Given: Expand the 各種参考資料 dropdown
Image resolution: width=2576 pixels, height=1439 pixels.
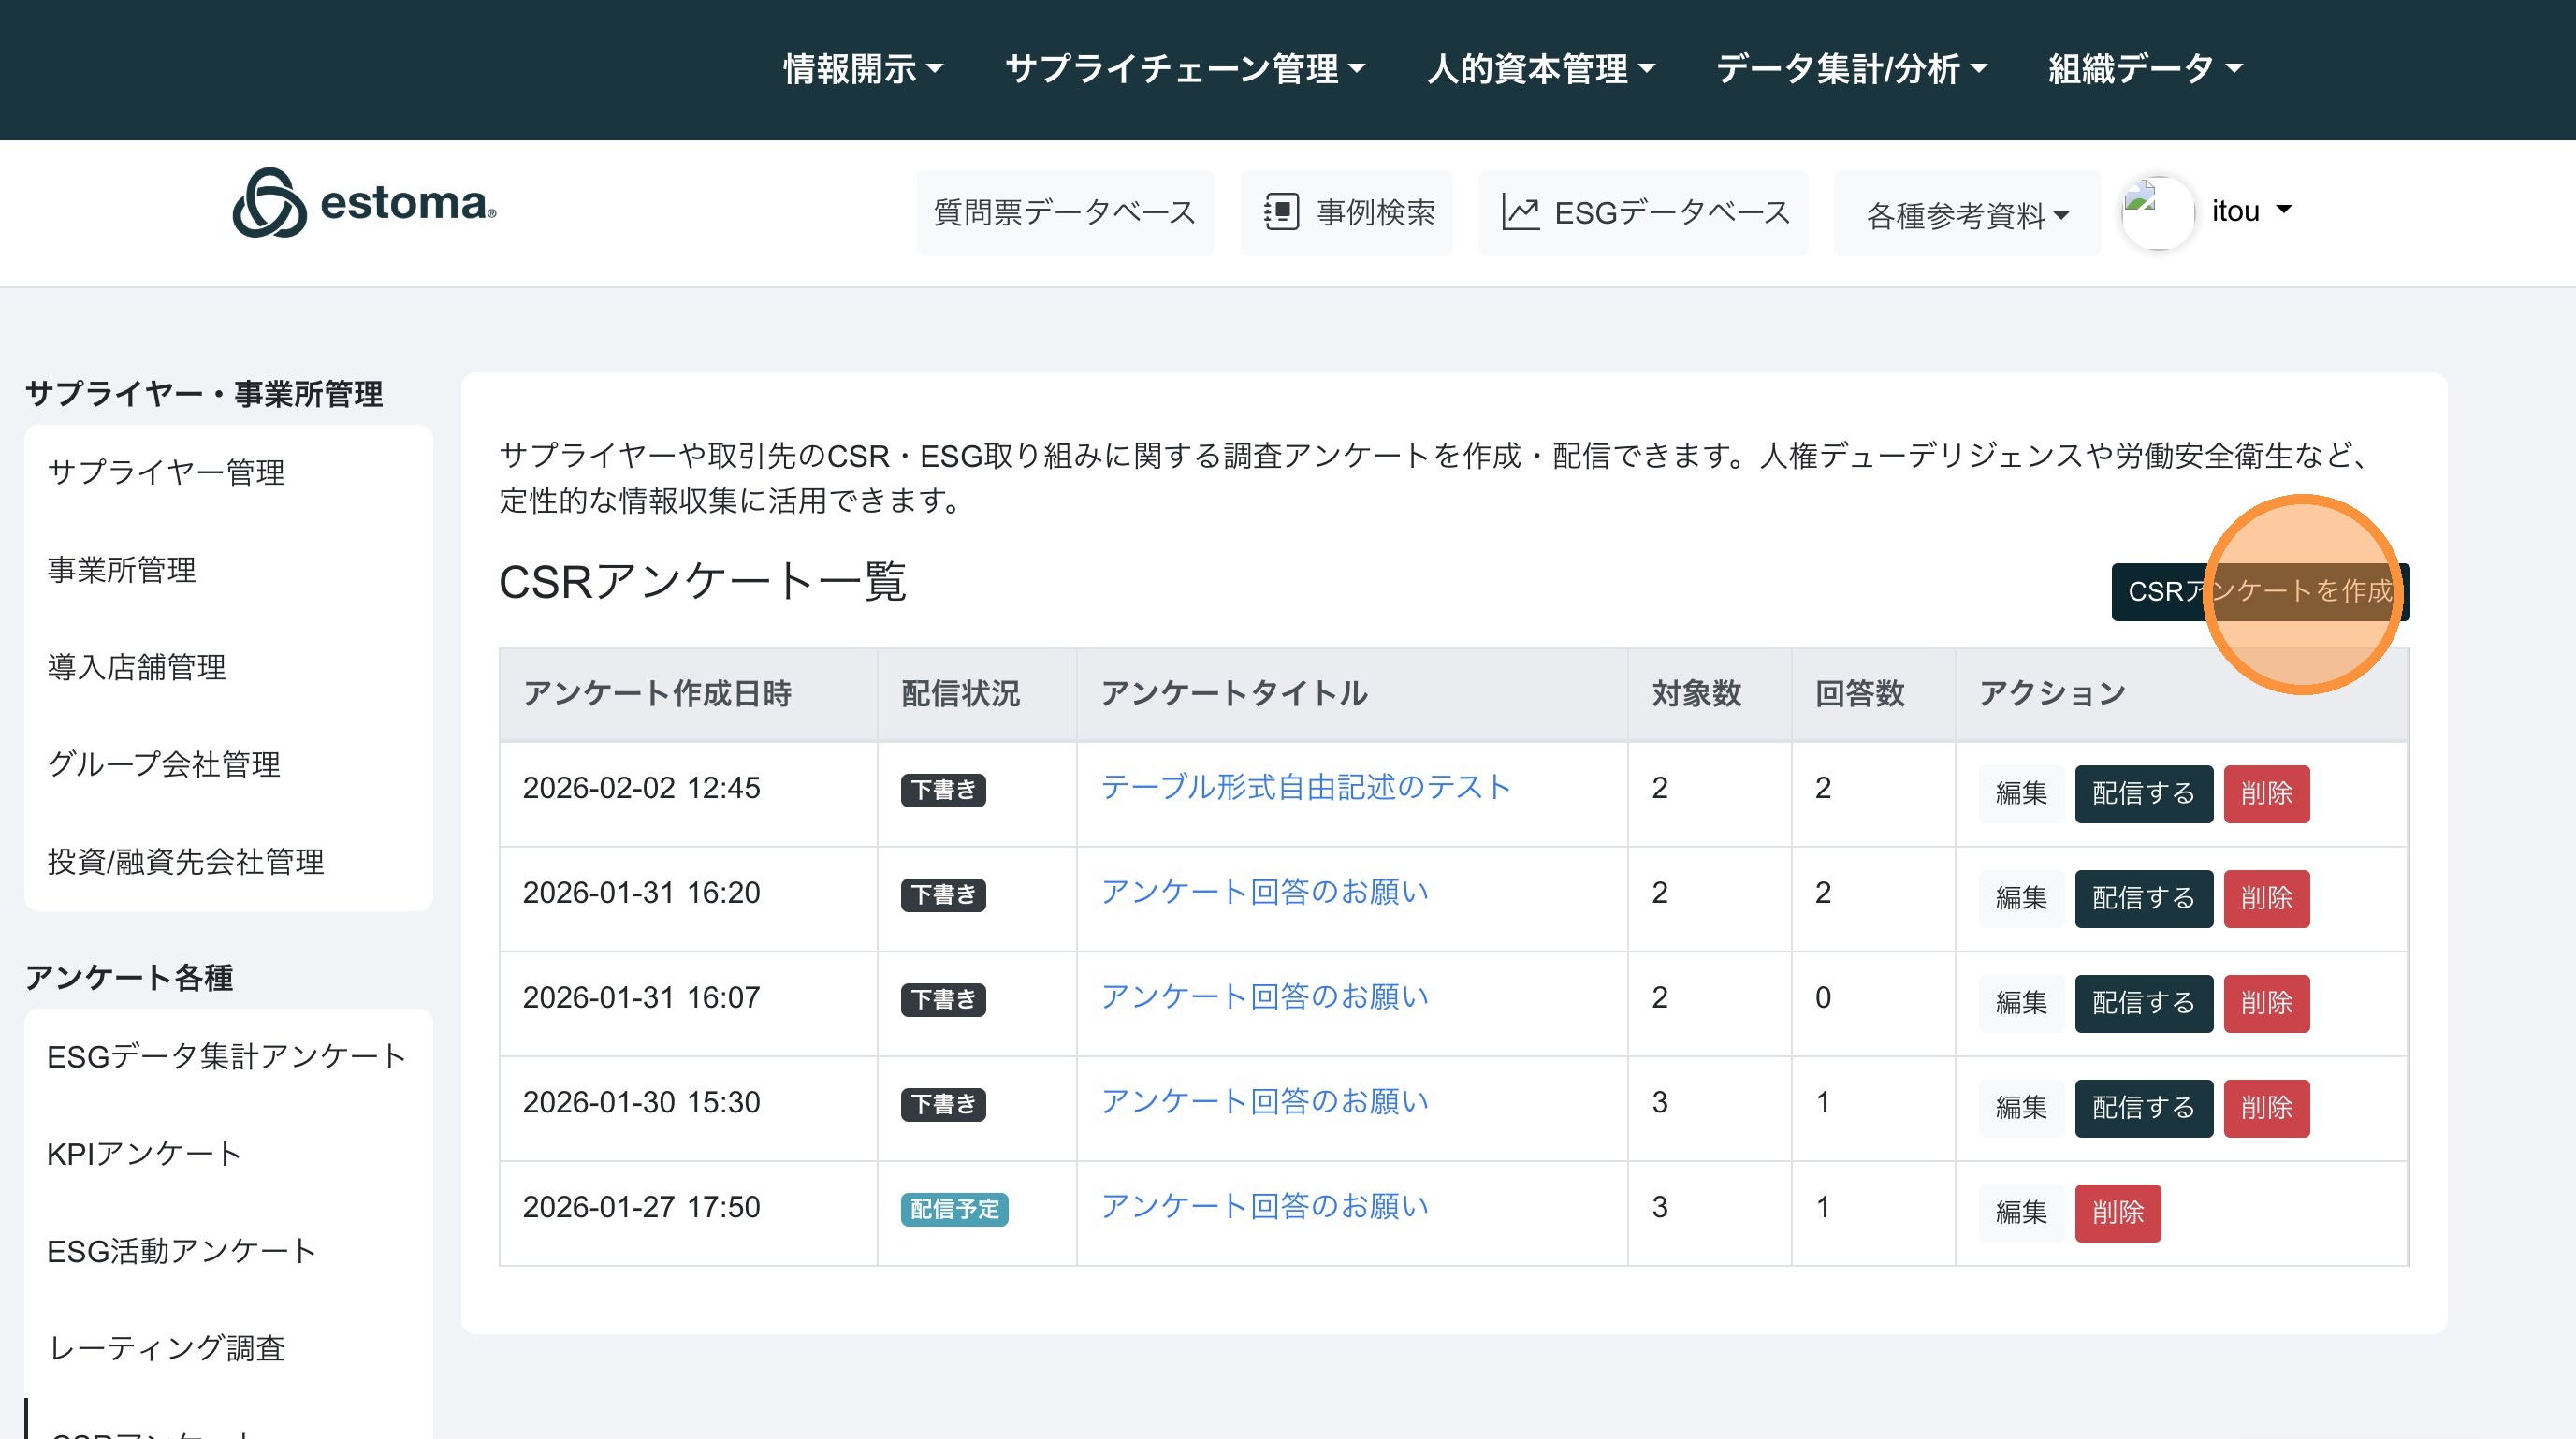Looking at the screenshot, I should click(x=1966, y=215).
